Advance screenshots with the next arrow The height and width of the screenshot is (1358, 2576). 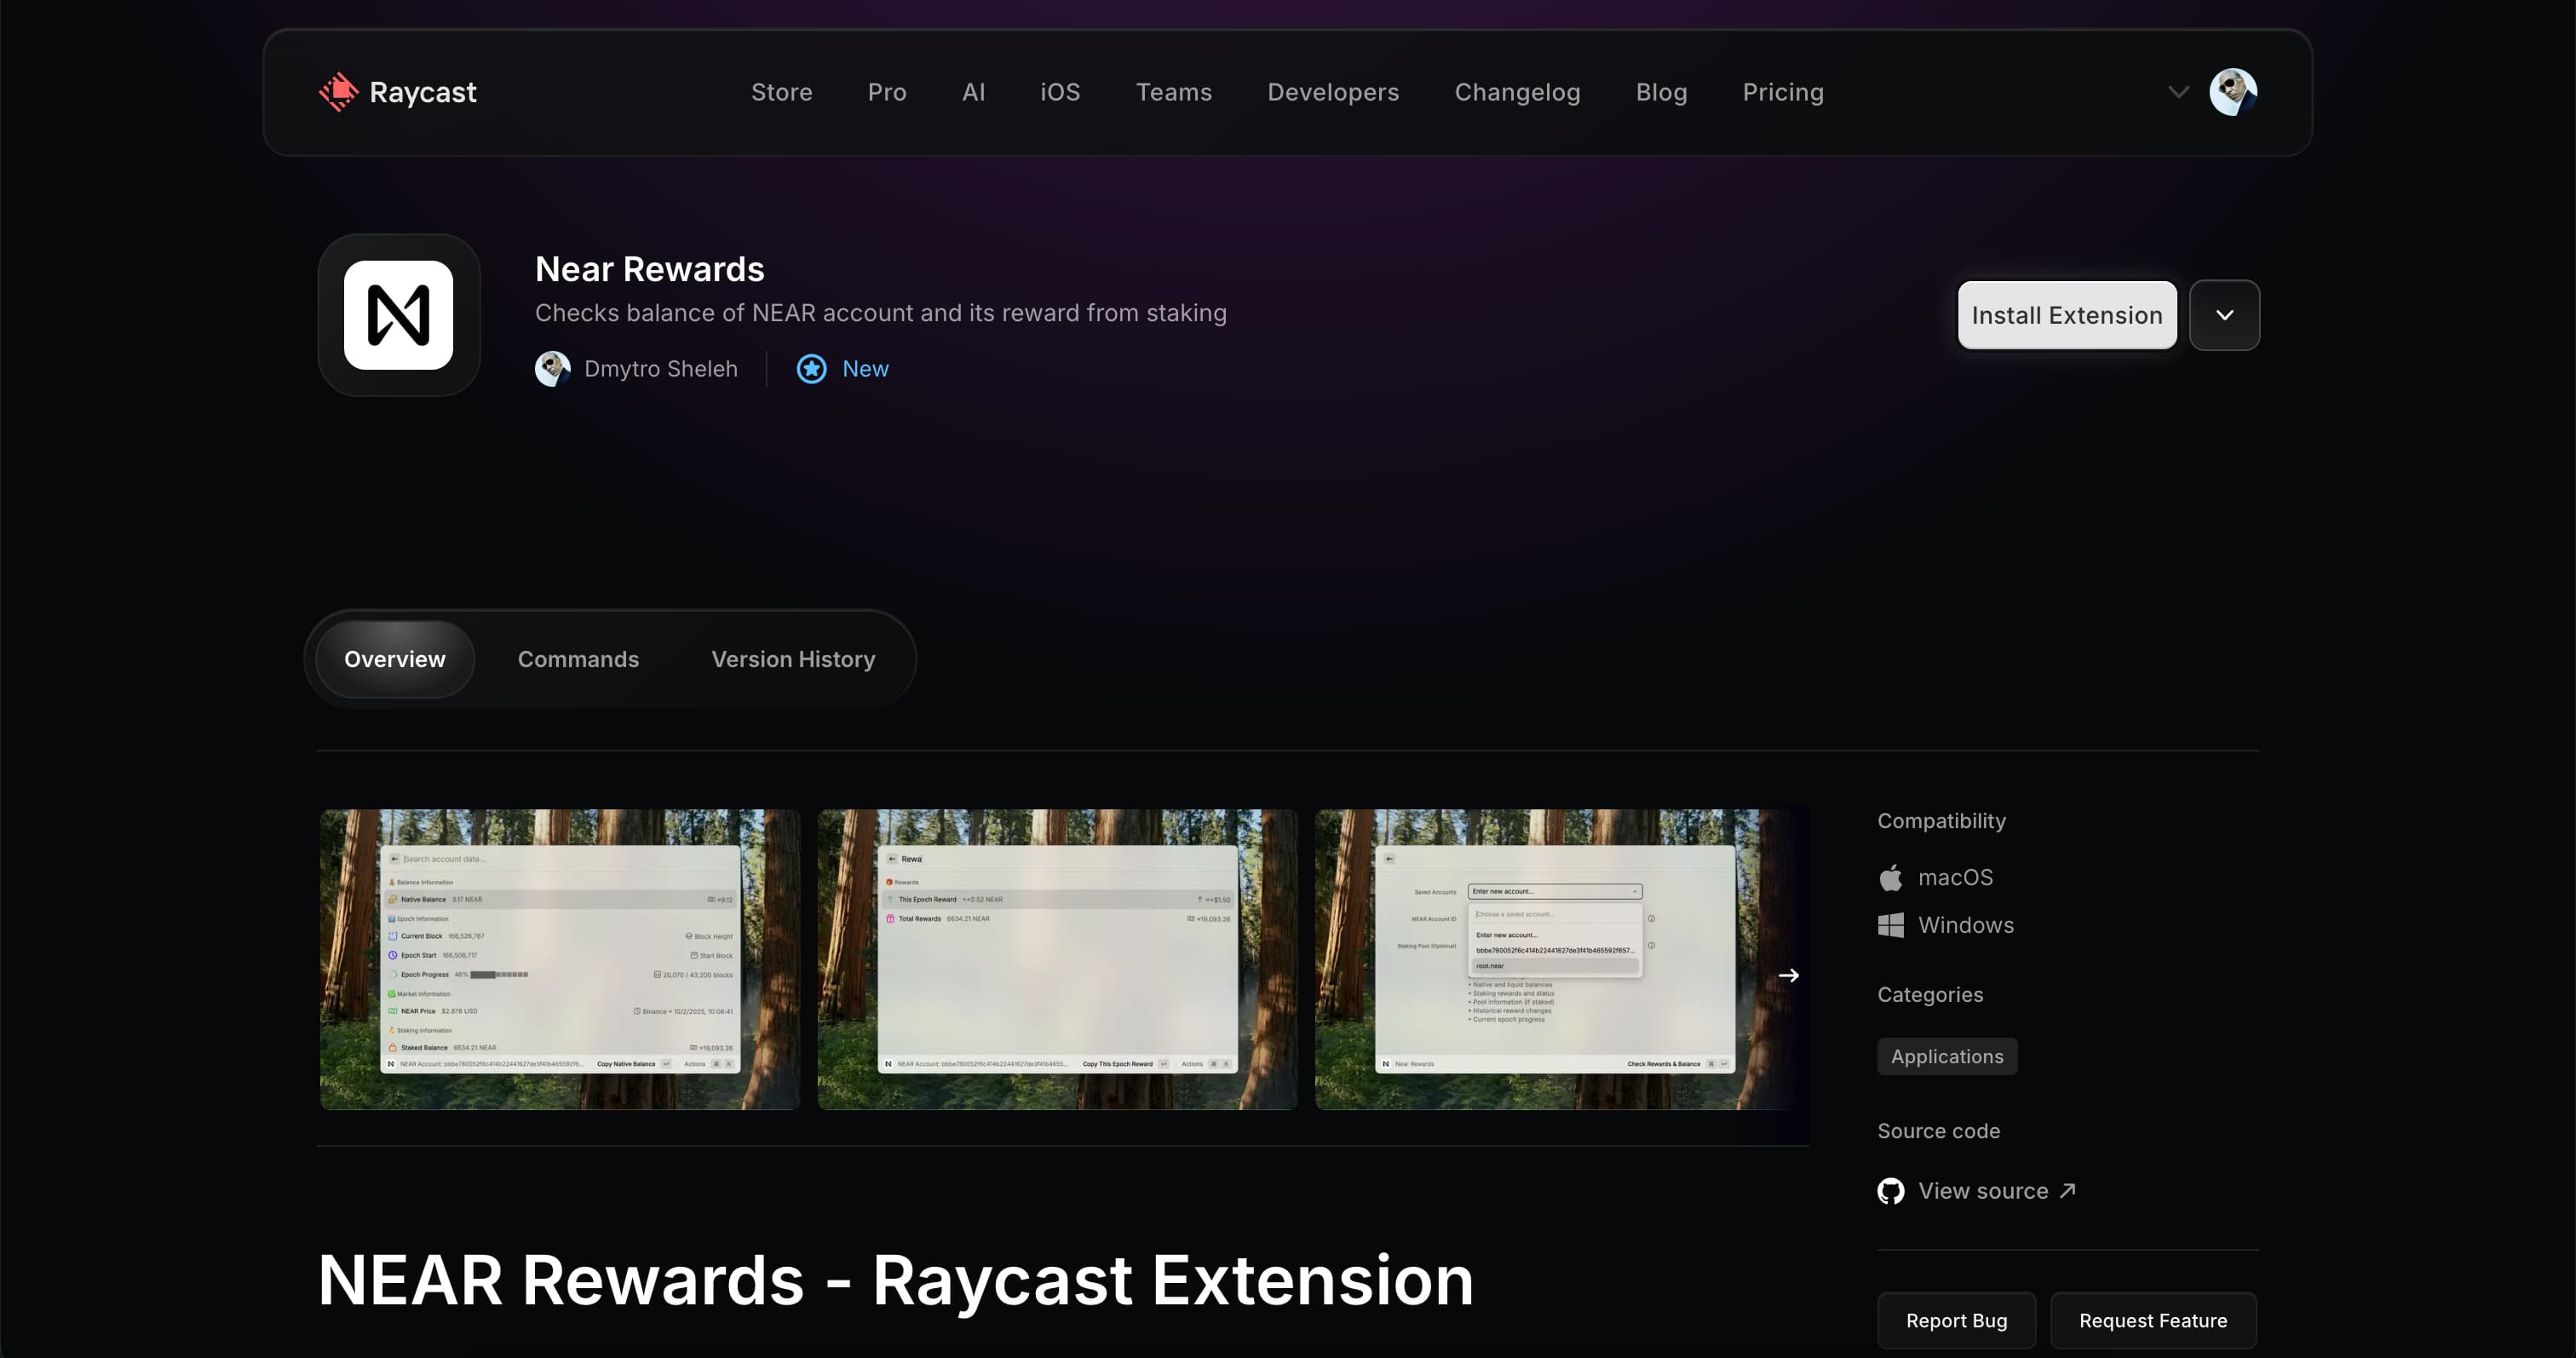click(x=1788, y=975)
